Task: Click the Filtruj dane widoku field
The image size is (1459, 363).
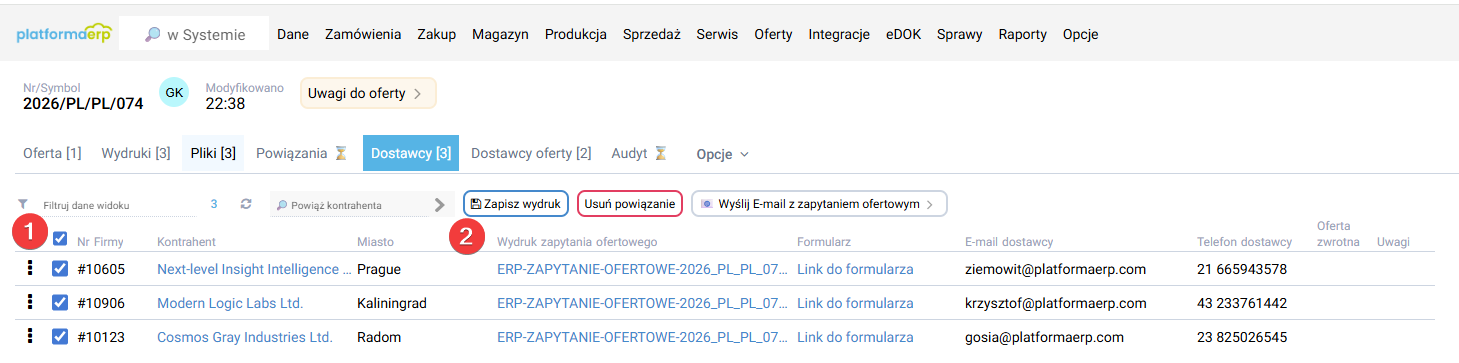Action: (x=118, y=205)
